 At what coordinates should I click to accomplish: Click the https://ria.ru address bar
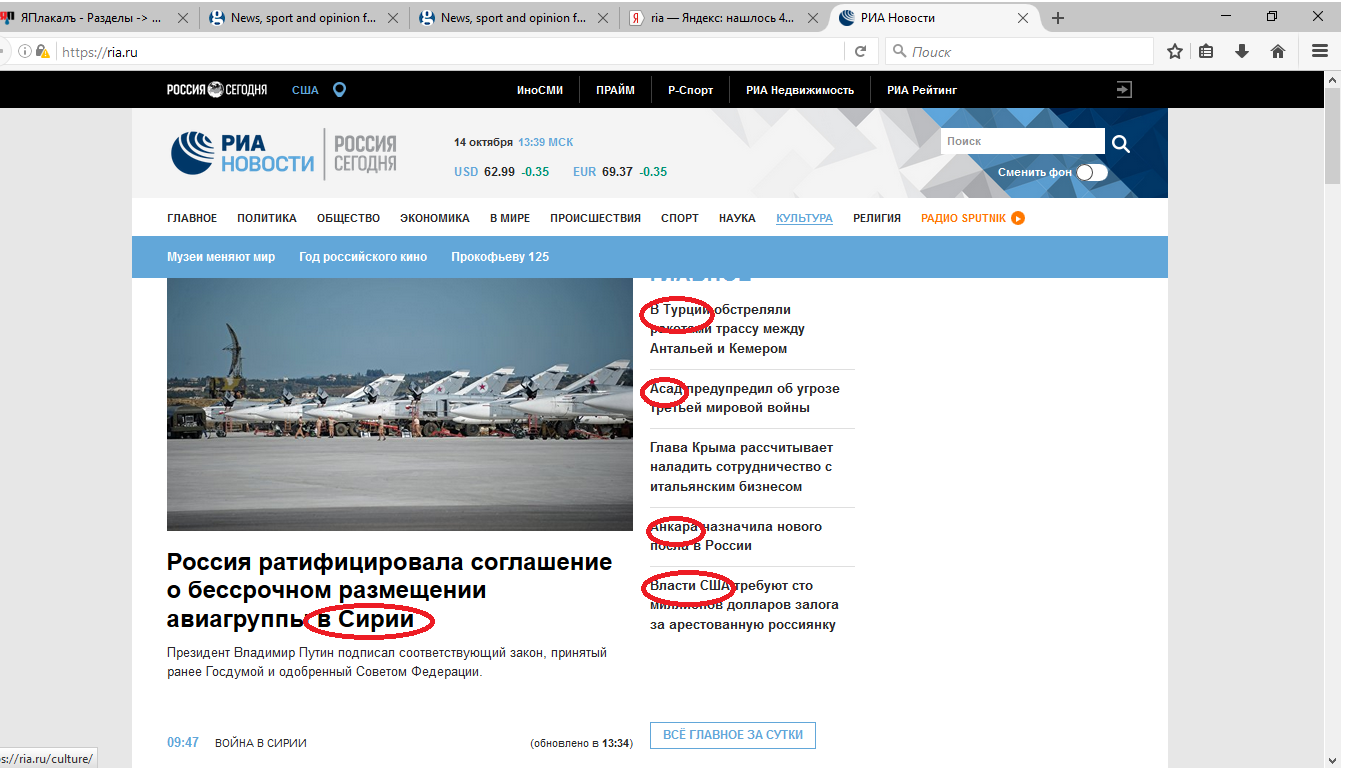pyautogui.click(x=450, y=52)
